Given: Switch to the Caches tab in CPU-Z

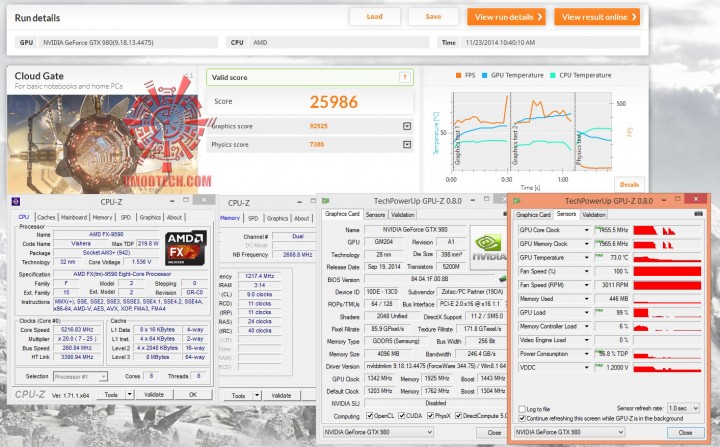Looking at the screenshot, I should coord(46,217).
